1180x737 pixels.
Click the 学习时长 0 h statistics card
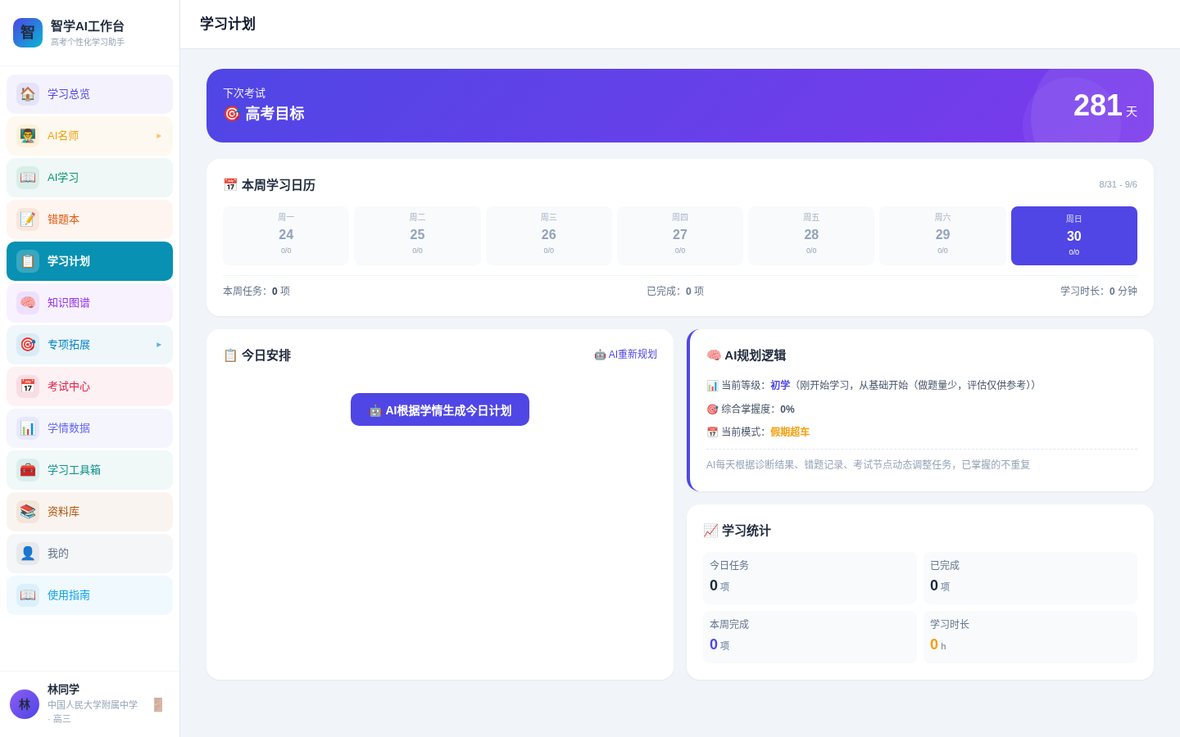1029,636
